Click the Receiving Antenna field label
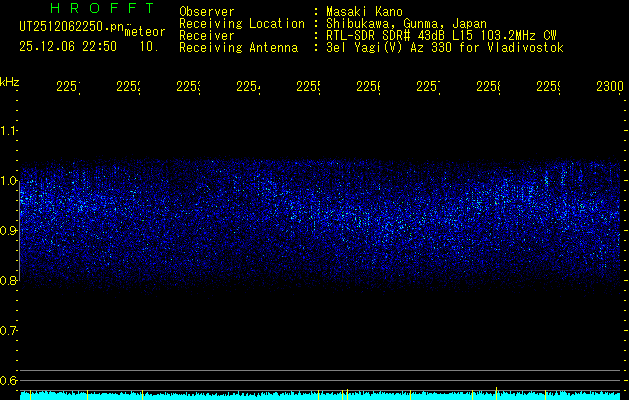Viewport: 629px width, 400px height. [238, 47]
